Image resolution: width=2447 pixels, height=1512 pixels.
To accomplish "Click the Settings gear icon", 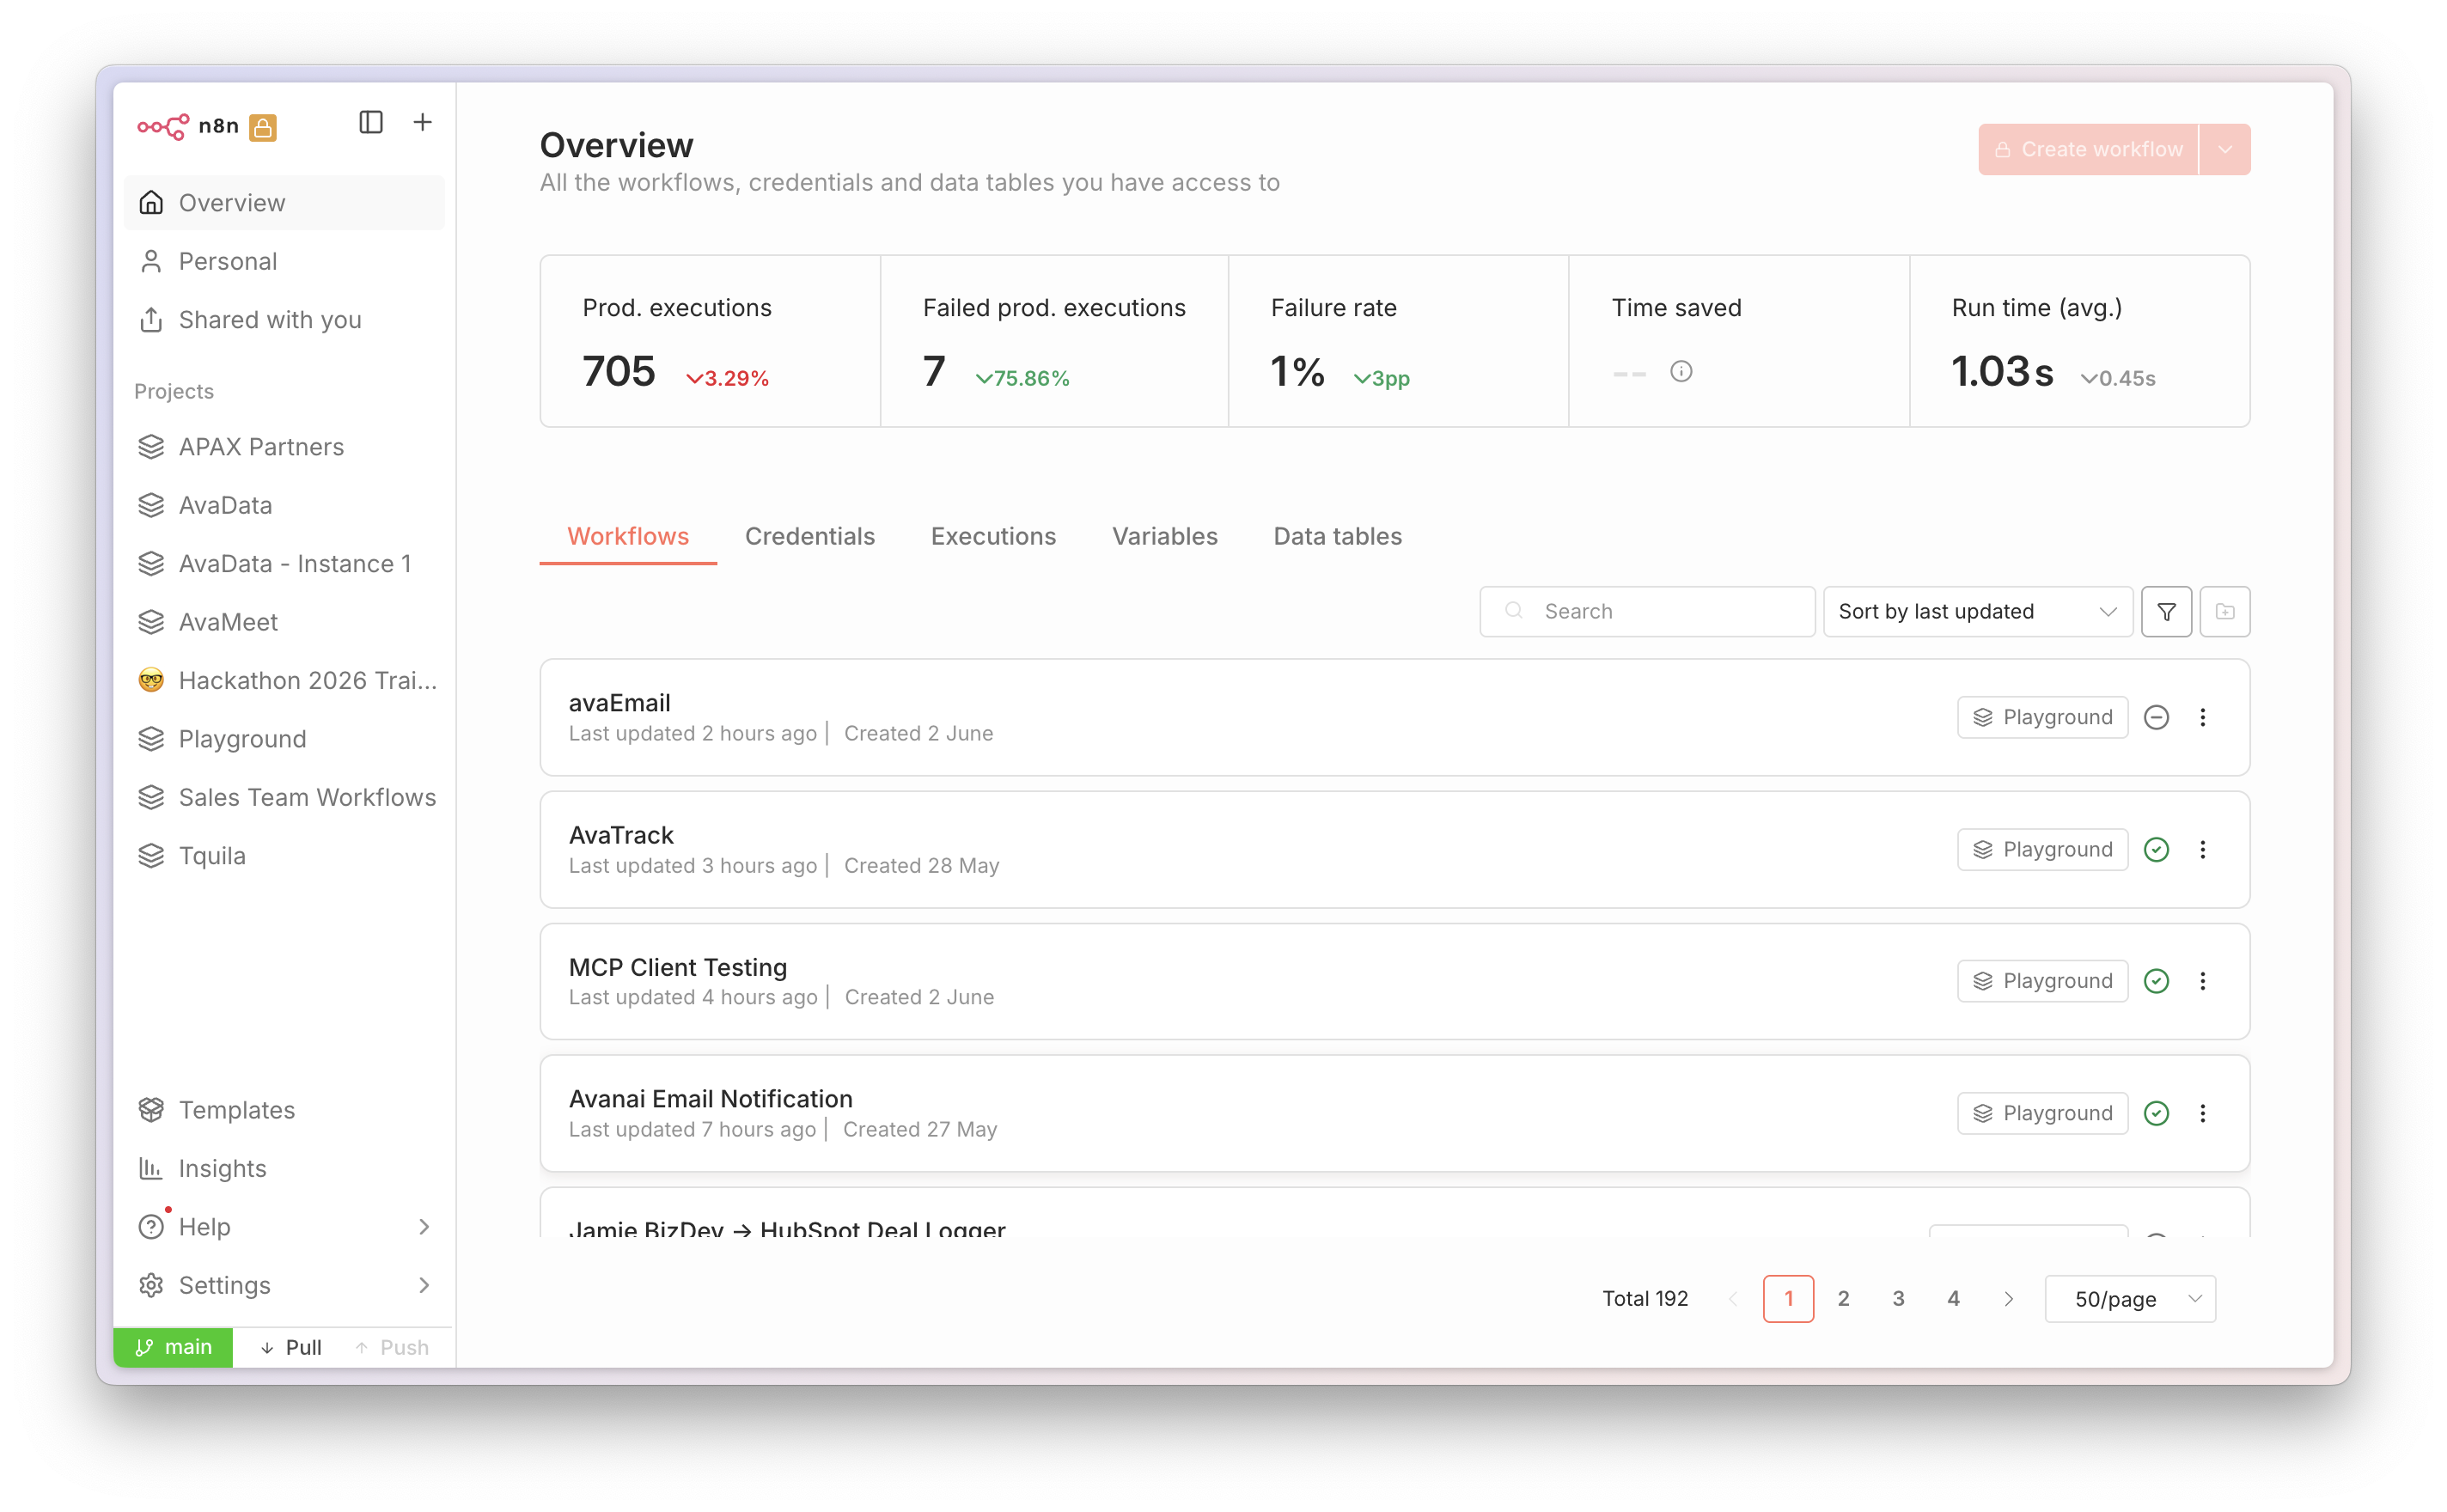I will pyautogui.click(x=151, y=1286).
